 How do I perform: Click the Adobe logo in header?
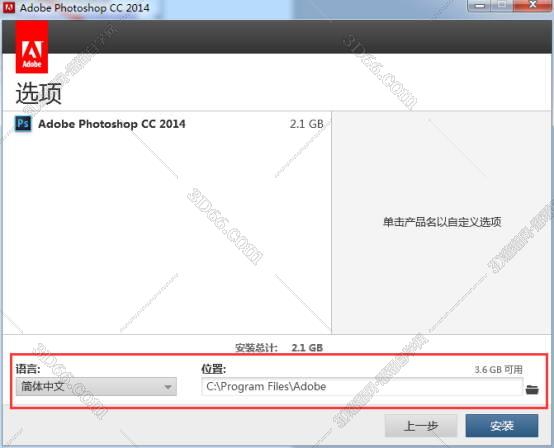click(32, 47)
